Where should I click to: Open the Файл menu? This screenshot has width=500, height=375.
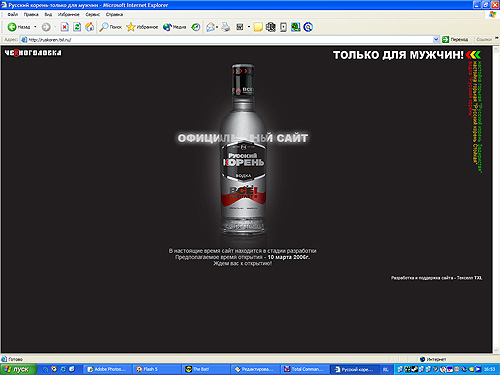pyautogui.click(x=13, y=14)
